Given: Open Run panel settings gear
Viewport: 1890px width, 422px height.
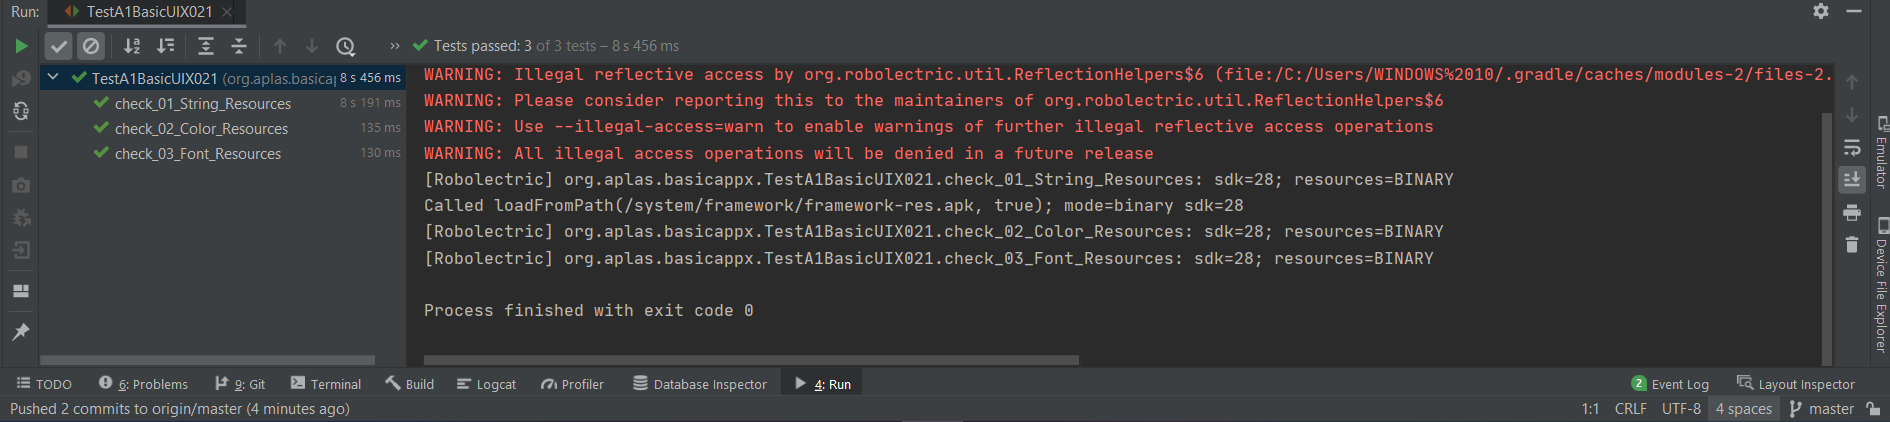Looking at the screenshot, I should click(1821, 11).
